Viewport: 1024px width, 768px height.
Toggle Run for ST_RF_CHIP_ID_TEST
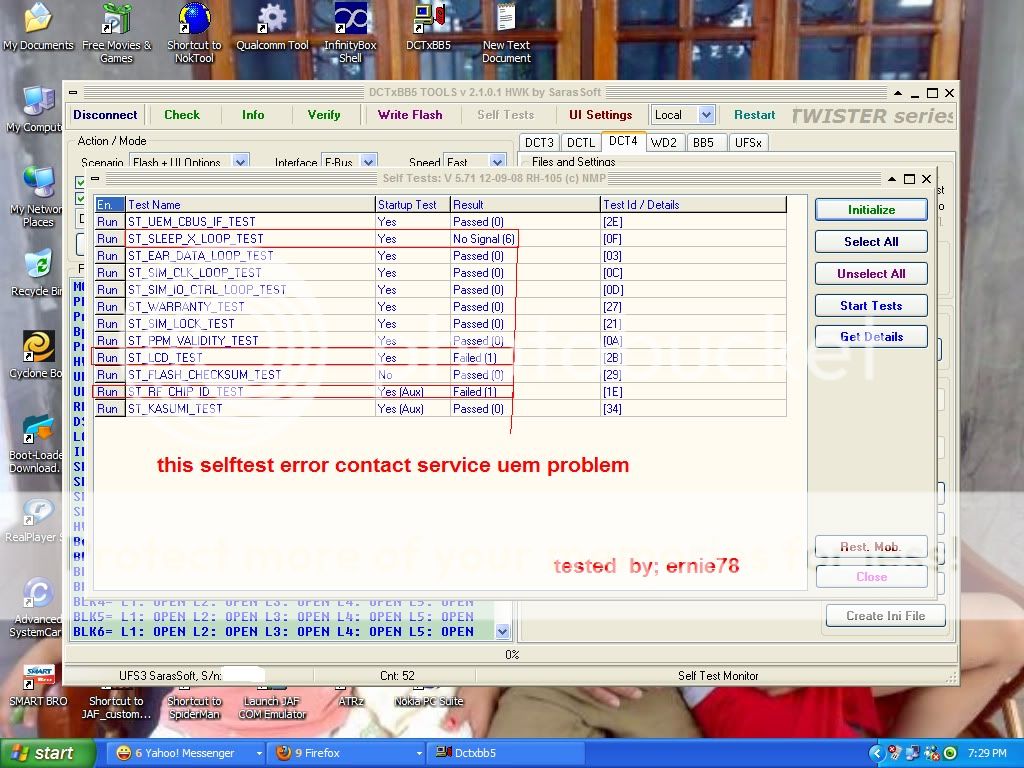coord(108,392)
